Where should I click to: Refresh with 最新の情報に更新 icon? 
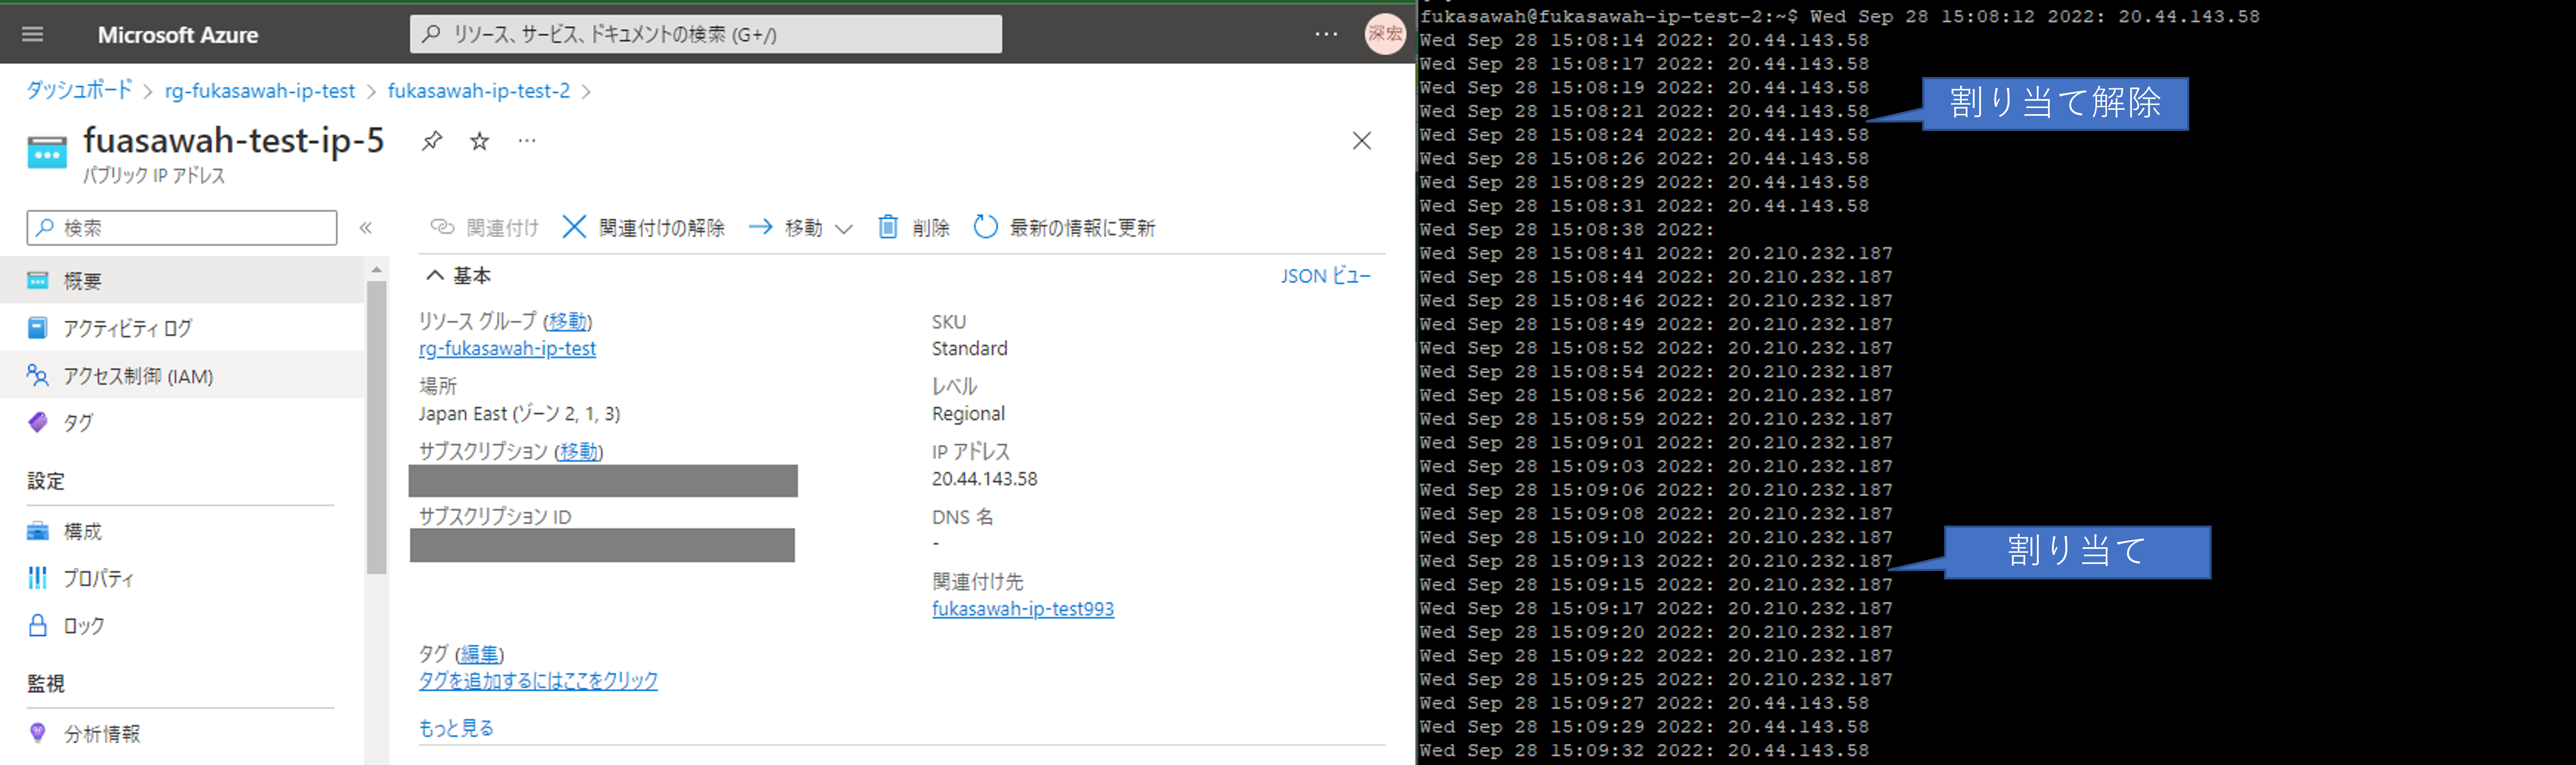click(x=985, y=227)
